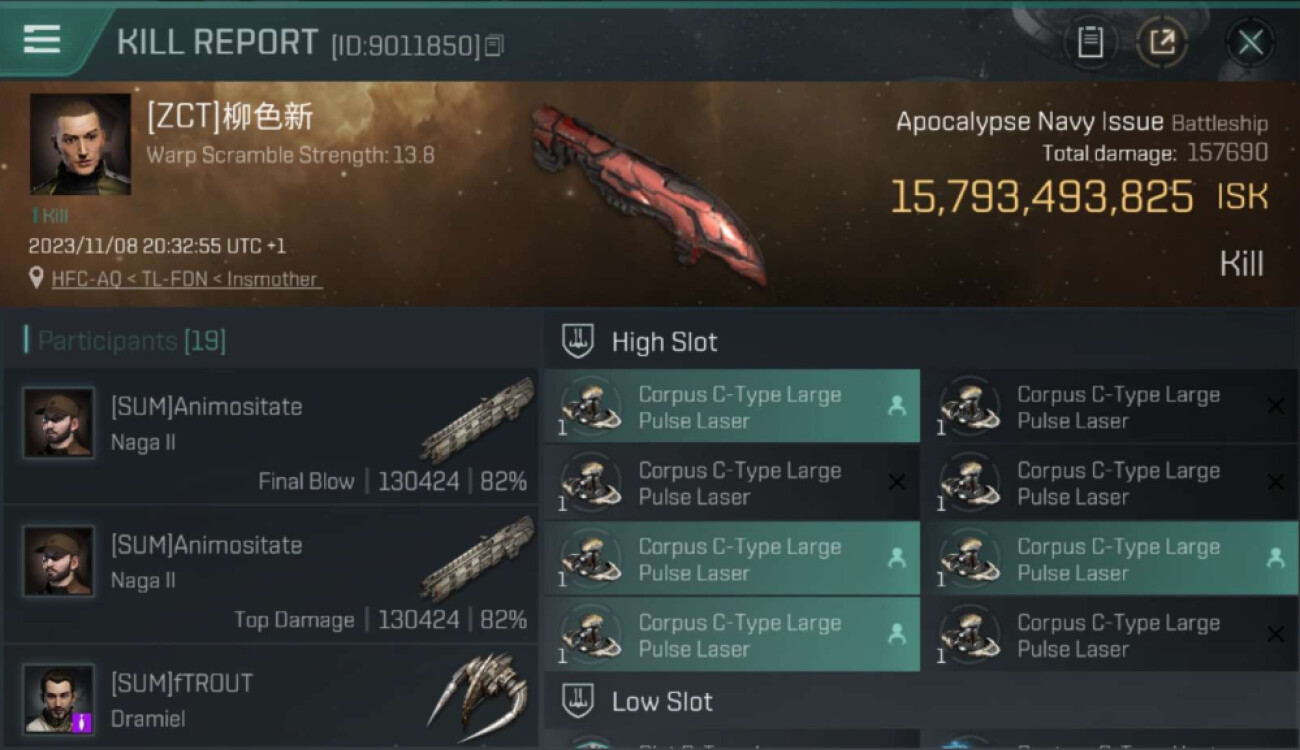Tap the High Slot shield icon
This screenshot has height=750, width=1300.
pyautogui.click(x=578, y=341)
